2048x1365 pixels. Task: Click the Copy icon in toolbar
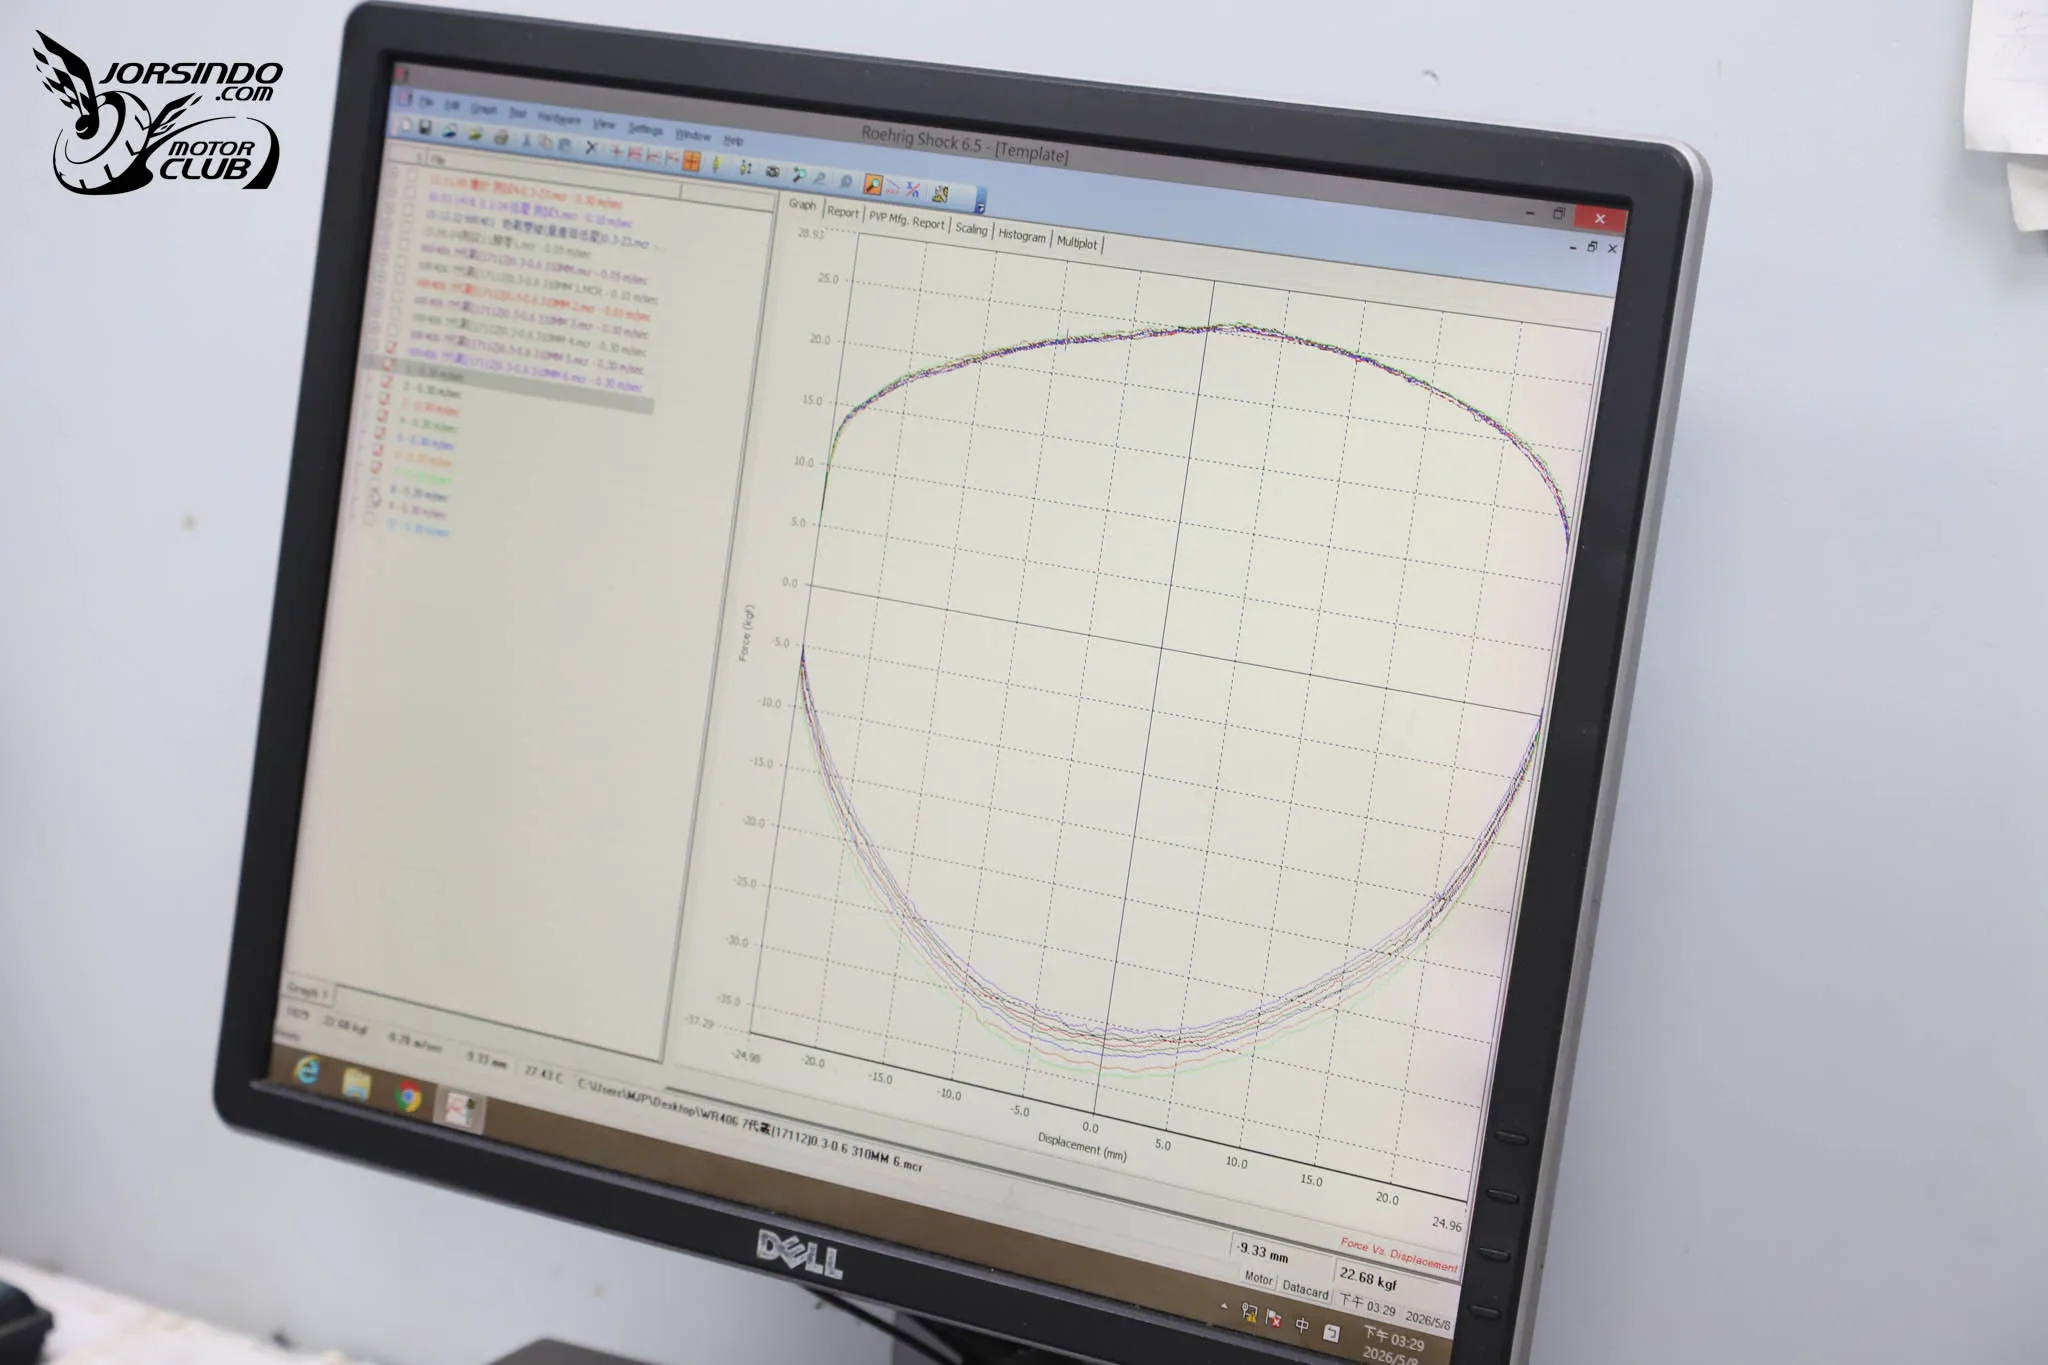(545, 143)
